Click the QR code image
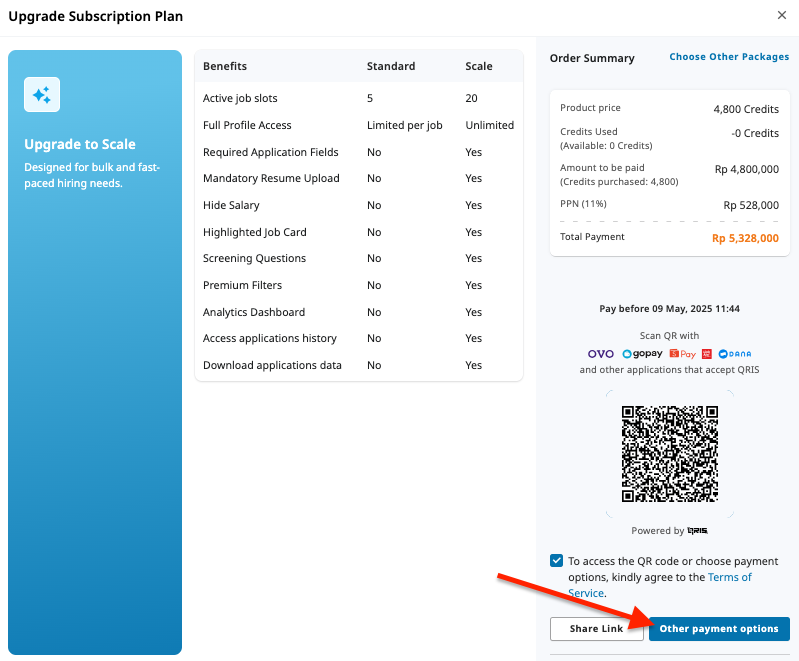Screen dimensions: 799x661 click(x=670, y=454)
